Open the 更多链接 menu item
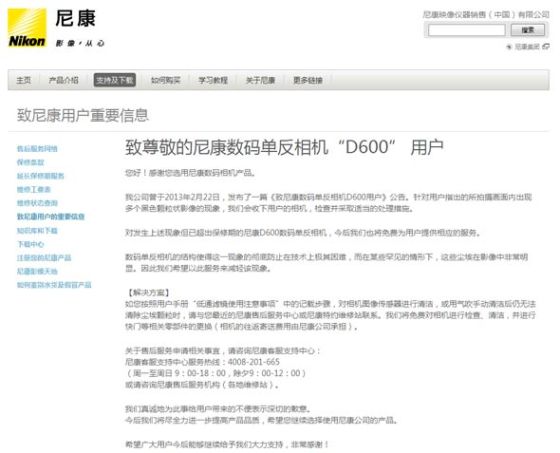 click(308, 80)
